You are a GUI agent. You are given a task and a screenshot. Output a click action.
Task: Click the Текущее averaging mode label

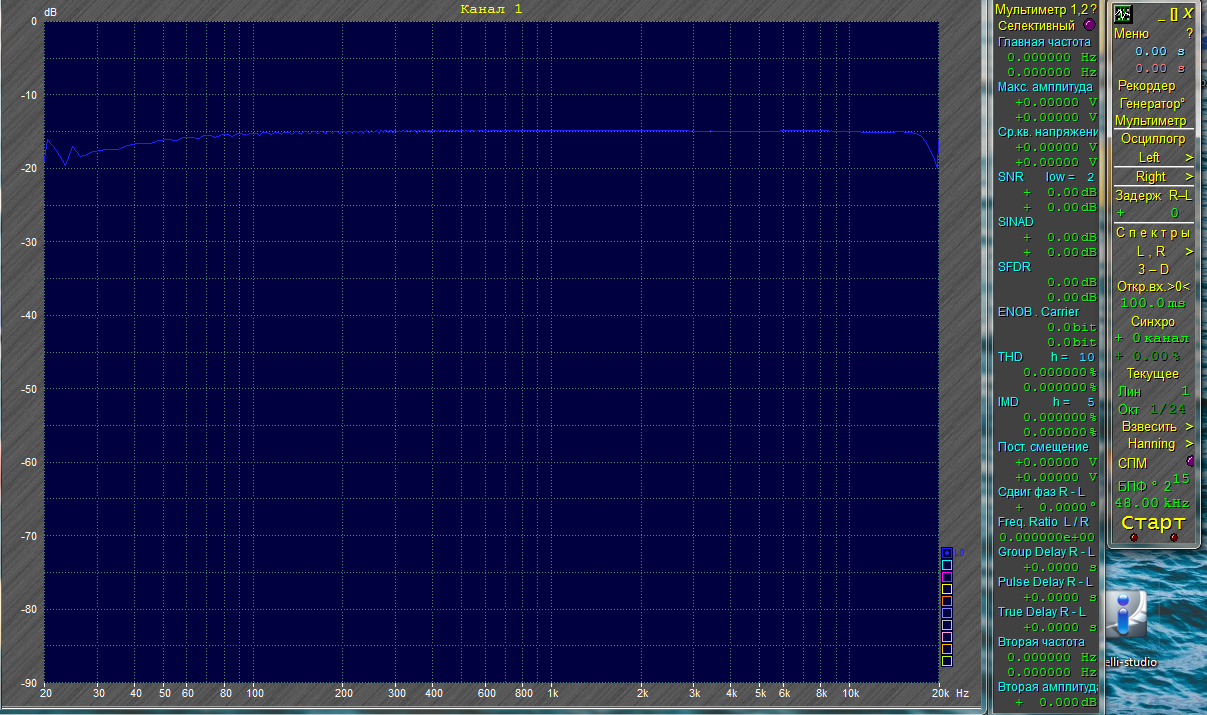(x=1152, y=373)
